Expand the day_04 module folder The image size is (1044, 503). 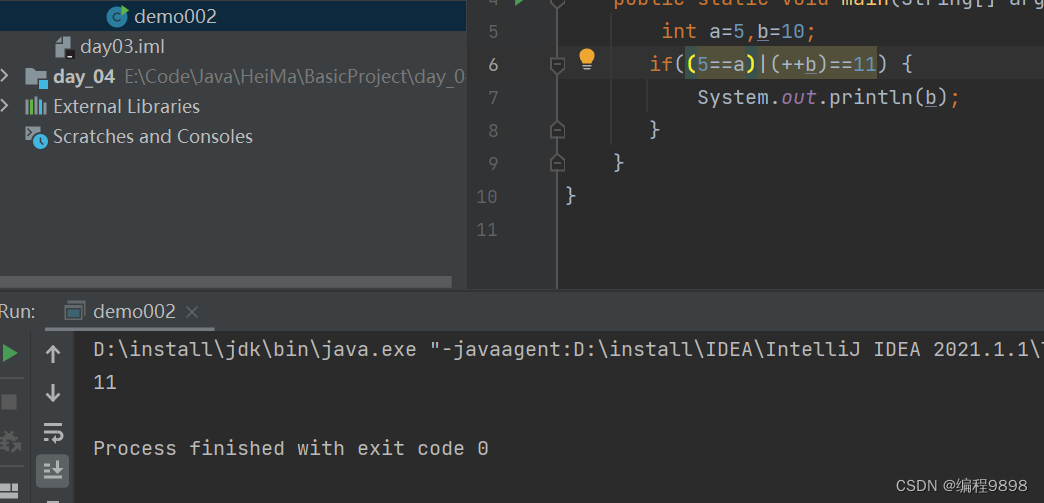pos(5,76)
